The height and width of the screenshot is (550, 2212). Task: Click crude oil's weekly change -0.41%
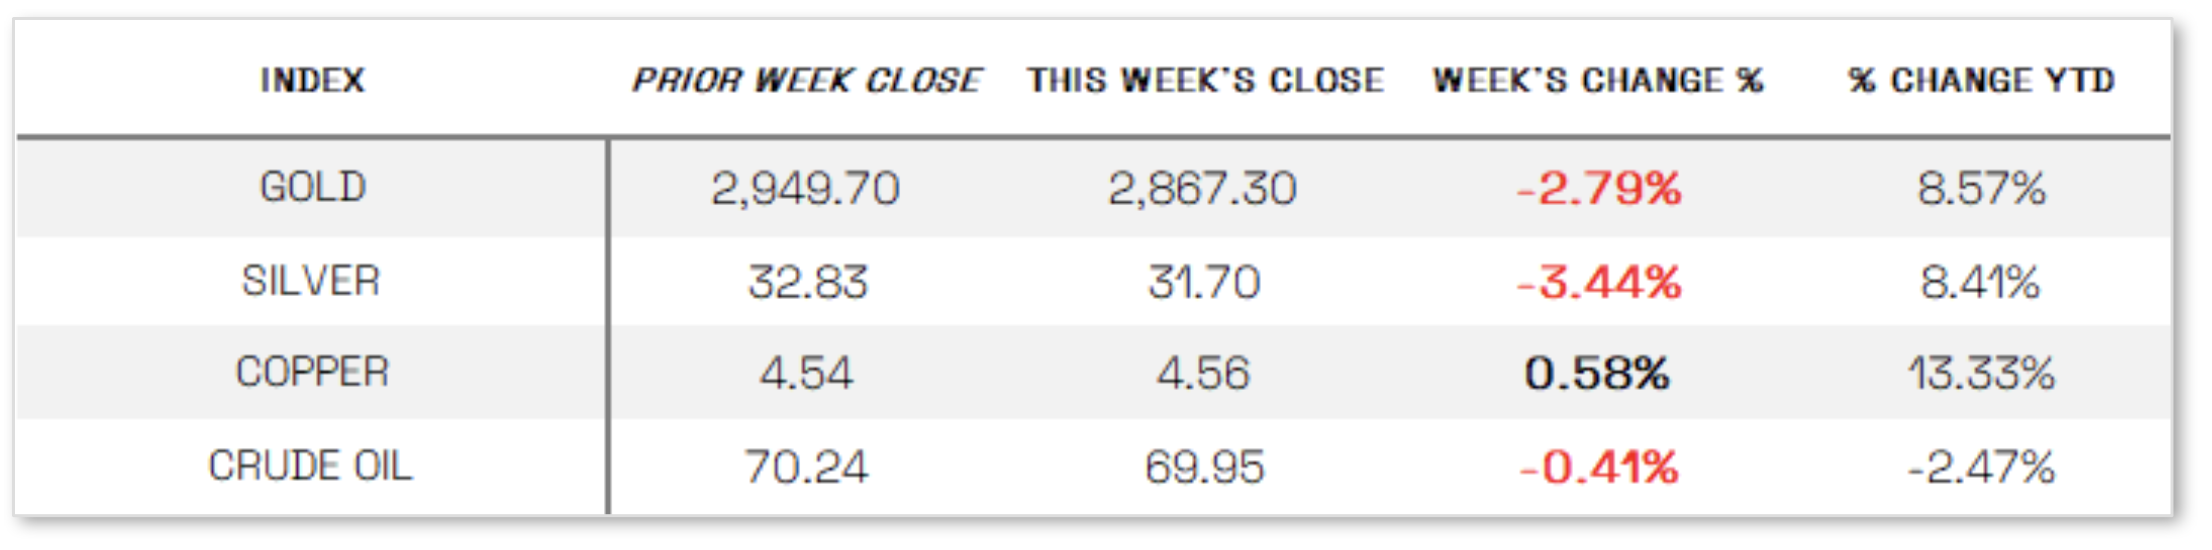pyautogui.click(x=1599, y=467)
